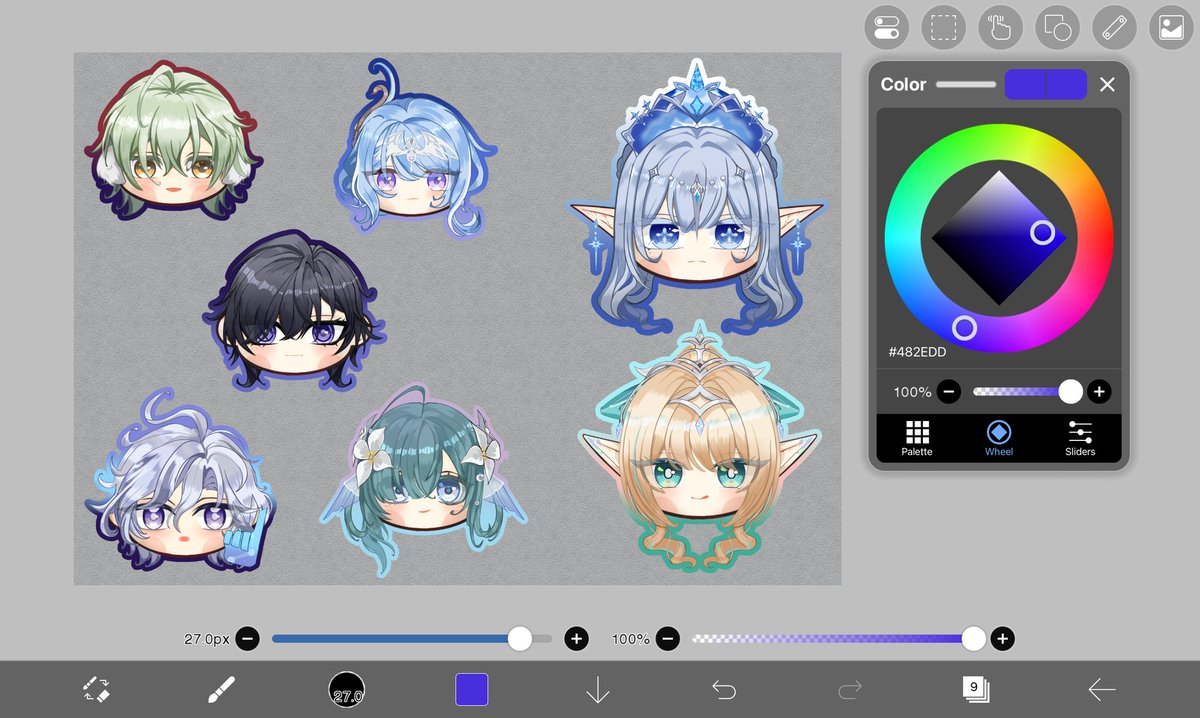Switch to the Sliders tab
This screenshot has height=718, width=1200.
pos(1080,438)
